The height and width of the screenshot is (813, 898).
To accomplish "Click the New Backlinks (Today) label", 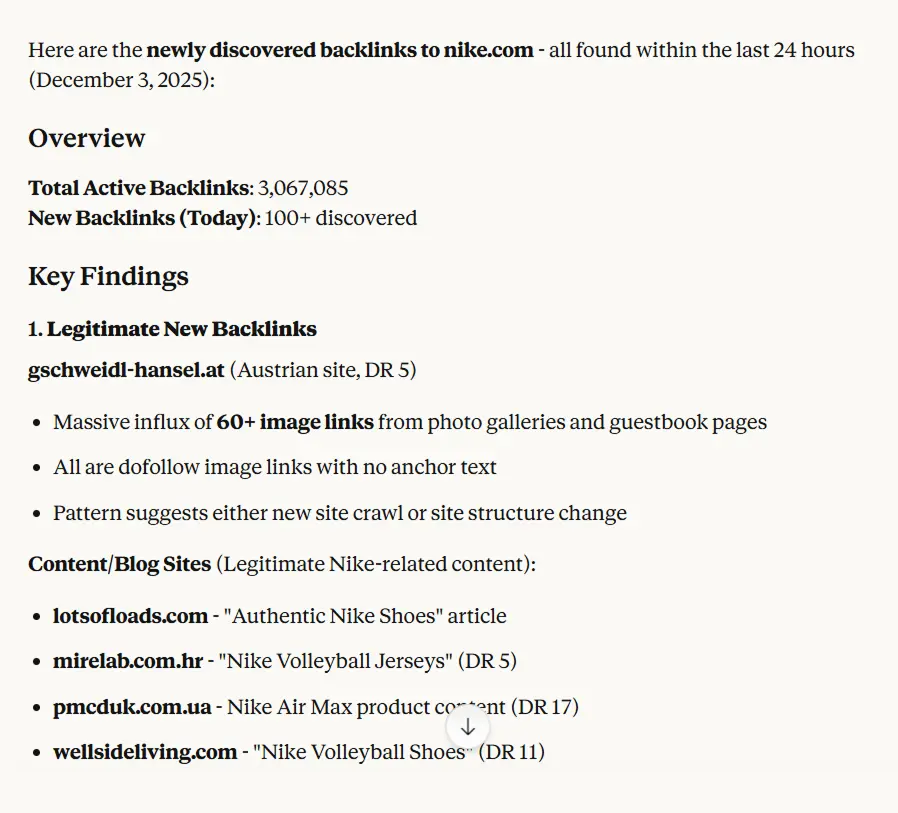I will [143, 218].
